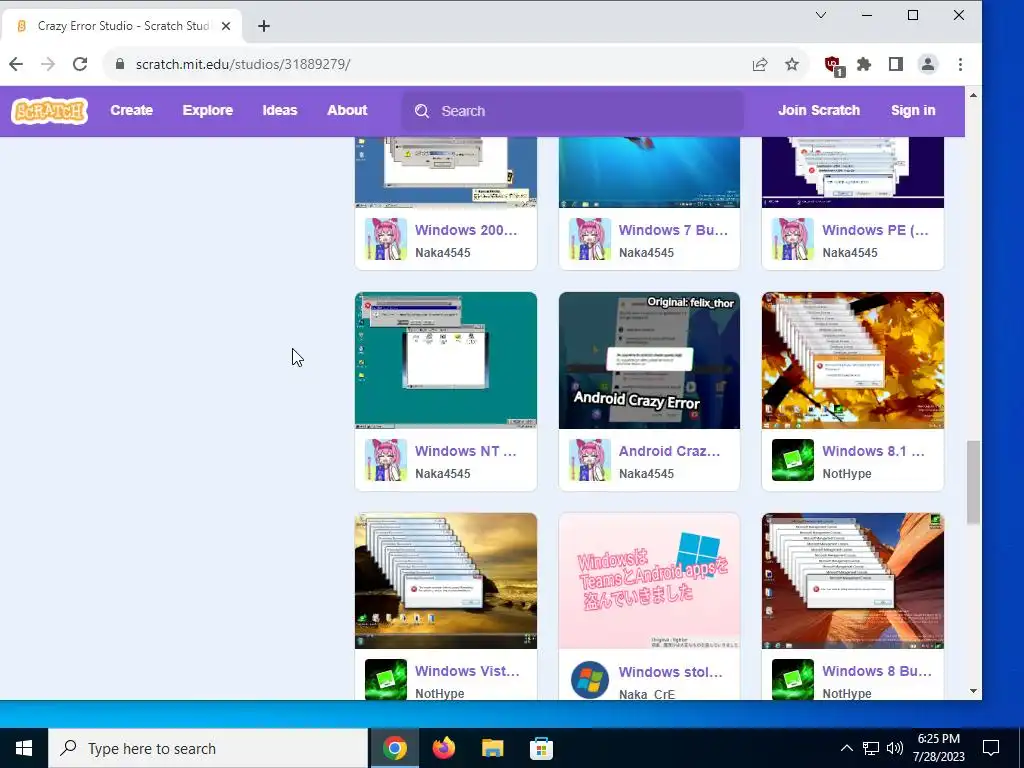The width and height of the screenshot is (1024, 768).
Task: Open NotHype avatar on Windows Vist... card
Action: click(385, 679)
